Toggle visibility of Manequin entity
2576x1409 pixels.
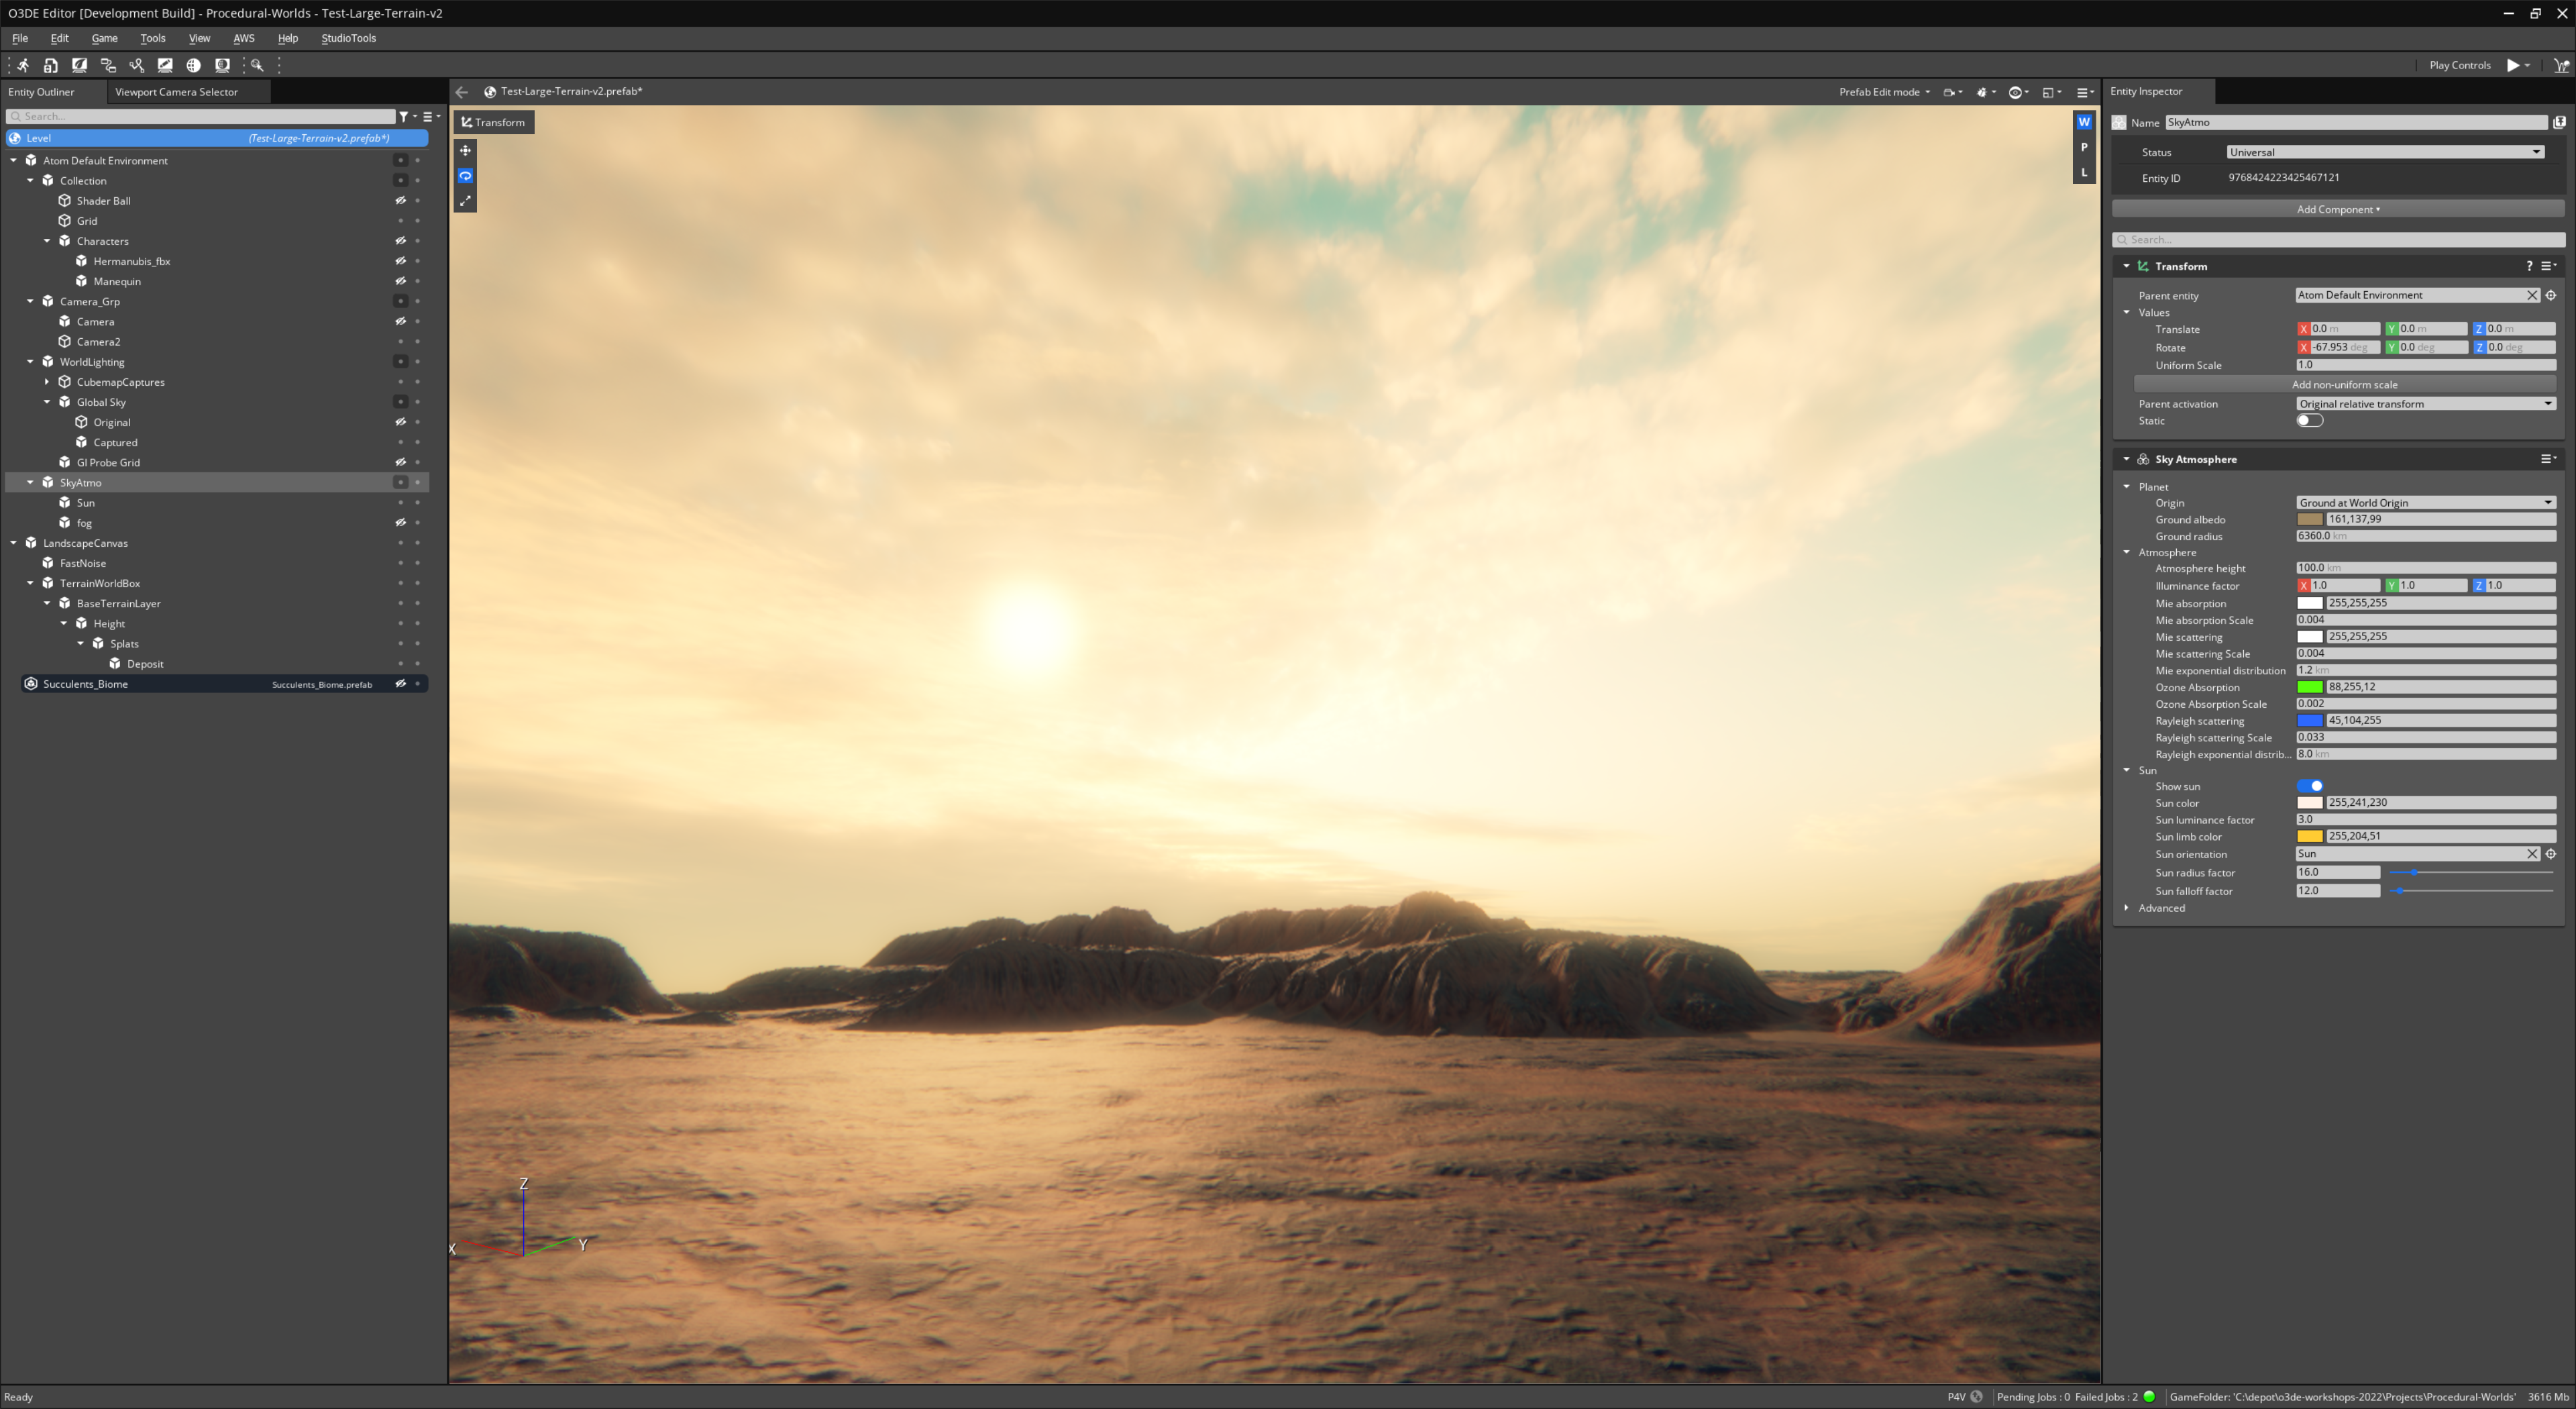pyautogui.click(x=400, y=281)
